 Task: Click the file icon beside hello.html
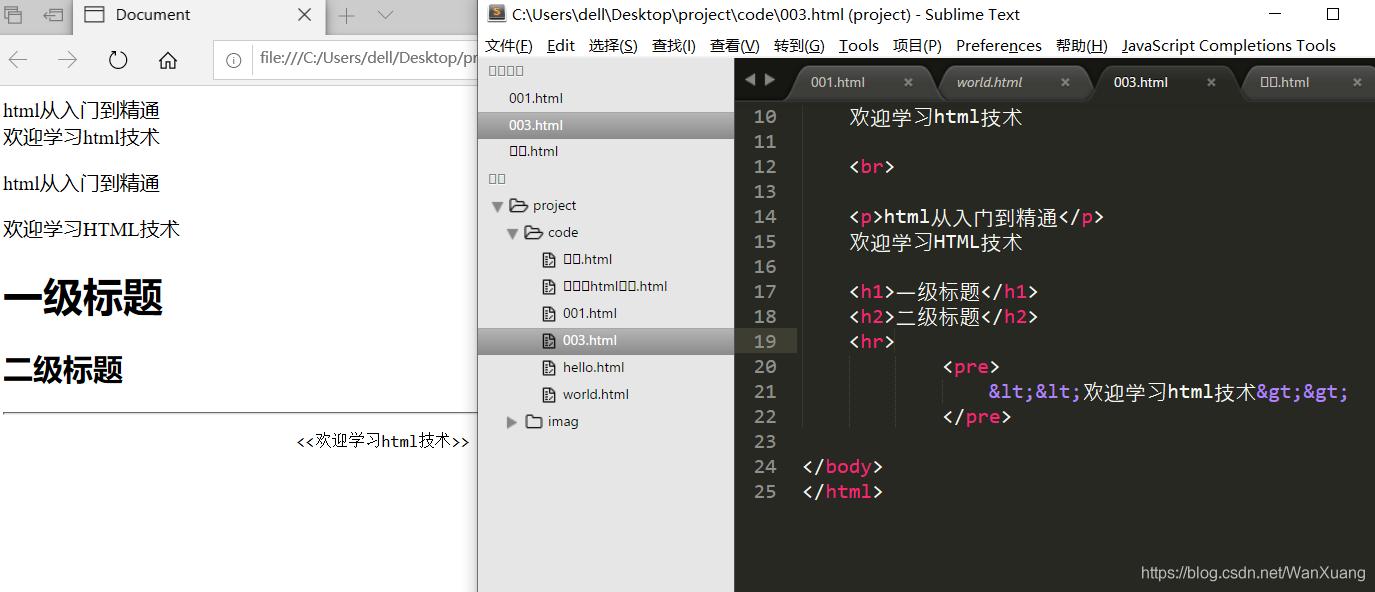point(549,367)
